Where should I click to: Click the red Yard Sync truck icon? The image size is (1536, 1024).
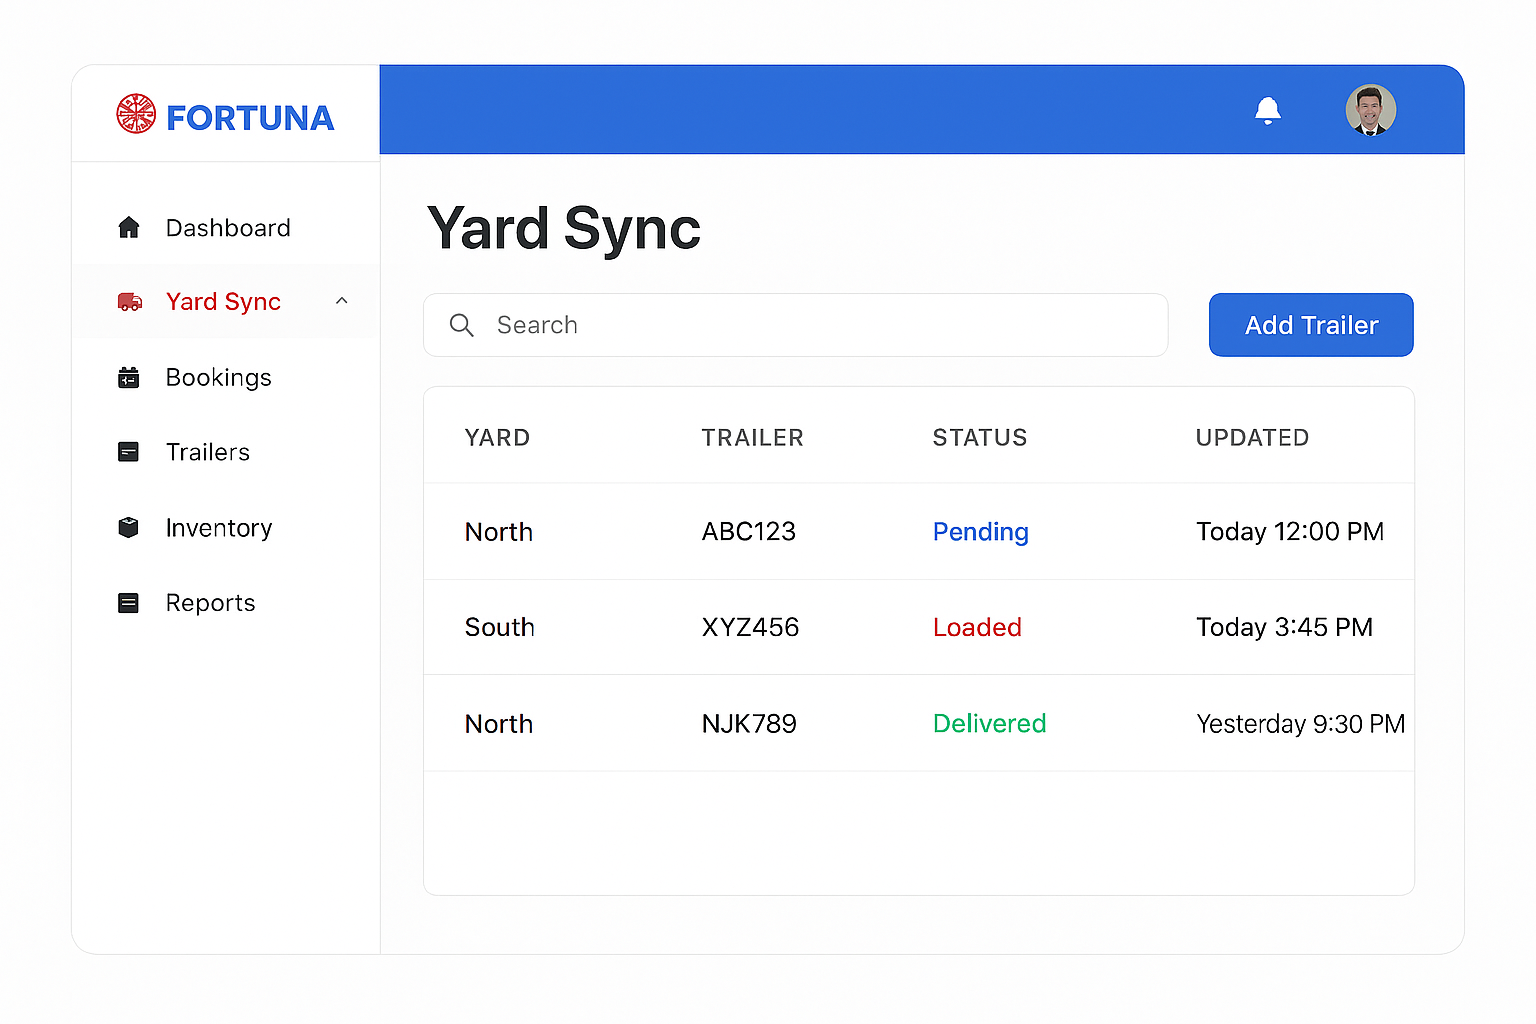tap(130, 302)
